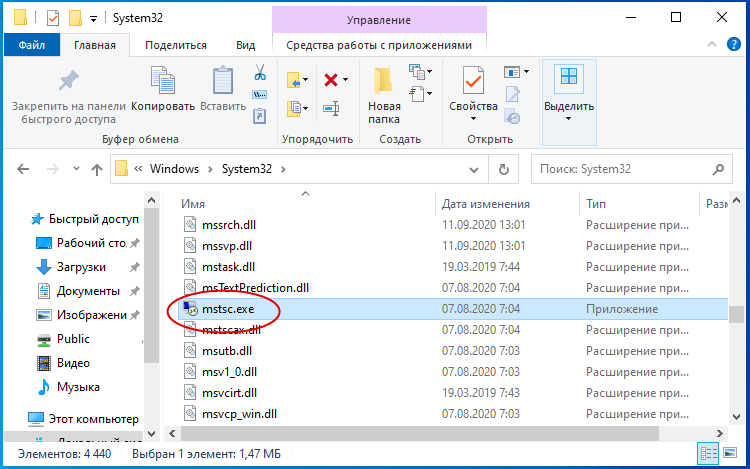This screenshot has width=750, height=469.
Task: Open the Файл menu tab
Action: (x=32, y=45)
